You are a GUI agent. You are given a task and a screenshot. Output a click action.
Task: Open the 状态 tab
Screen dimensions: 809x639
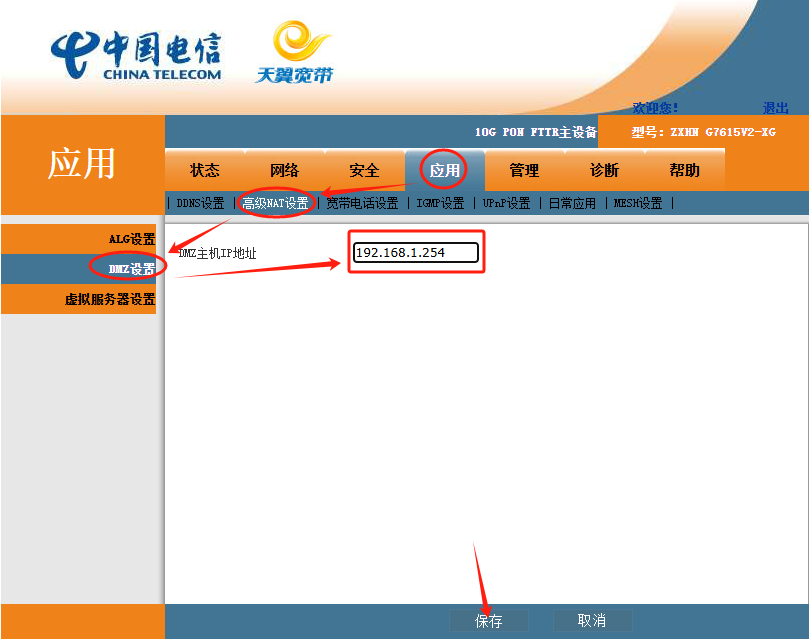(205, 170)
